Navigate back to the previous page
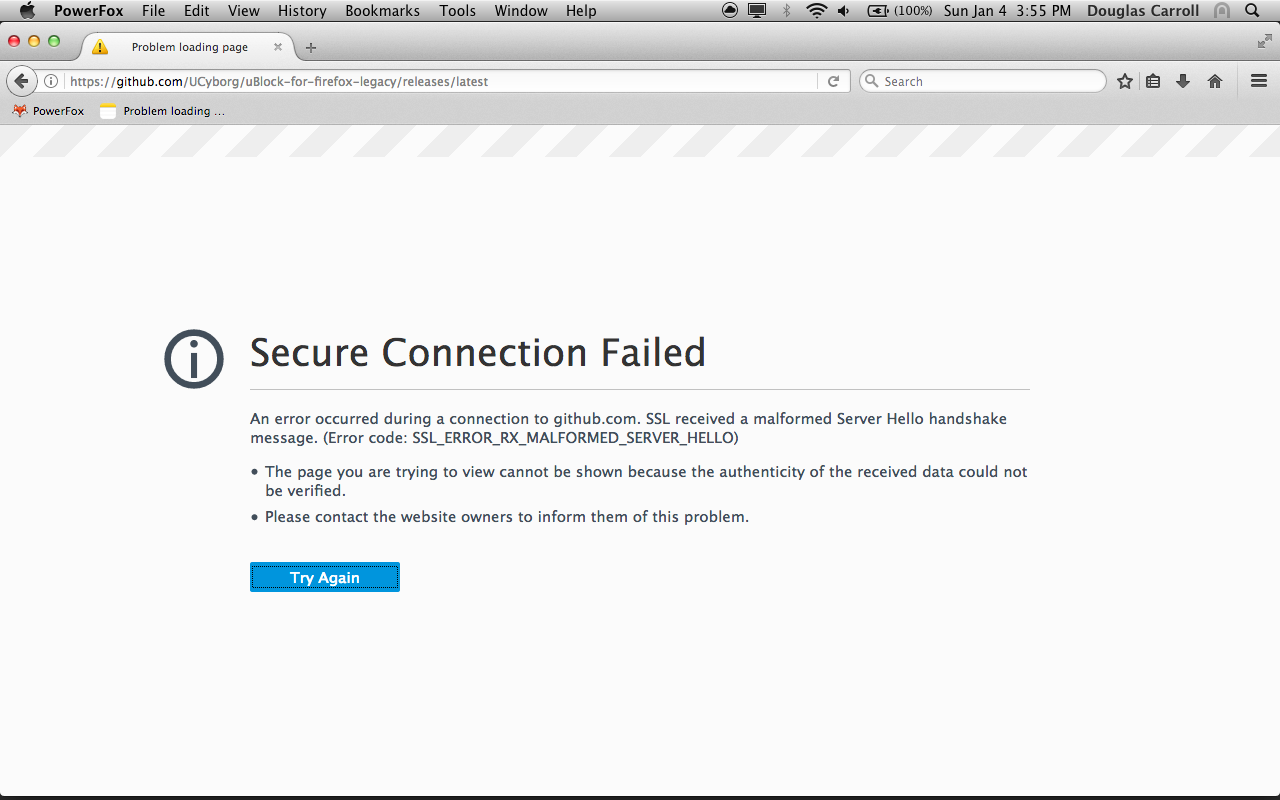 (21, 81)
